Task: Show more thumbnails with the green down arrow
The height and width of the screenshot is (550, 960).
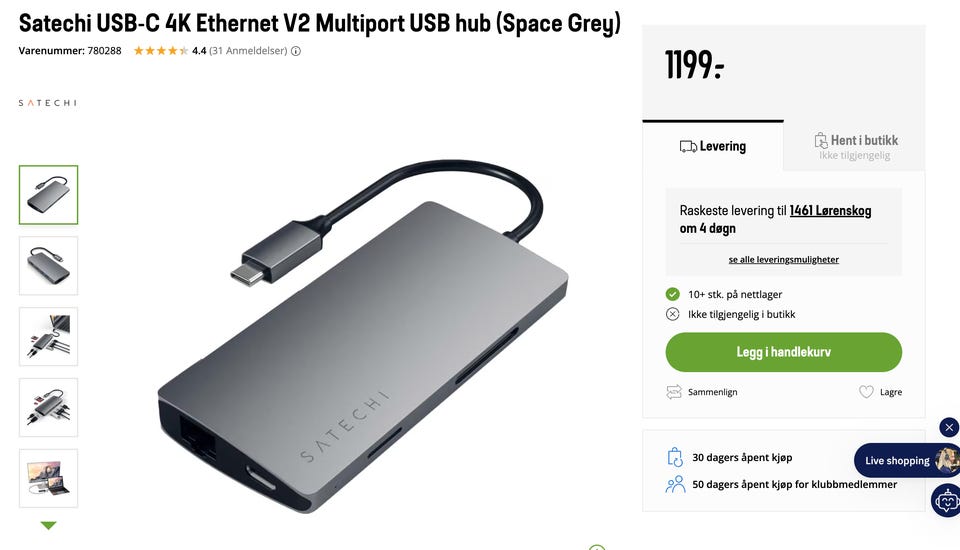Action: point(48,526)
